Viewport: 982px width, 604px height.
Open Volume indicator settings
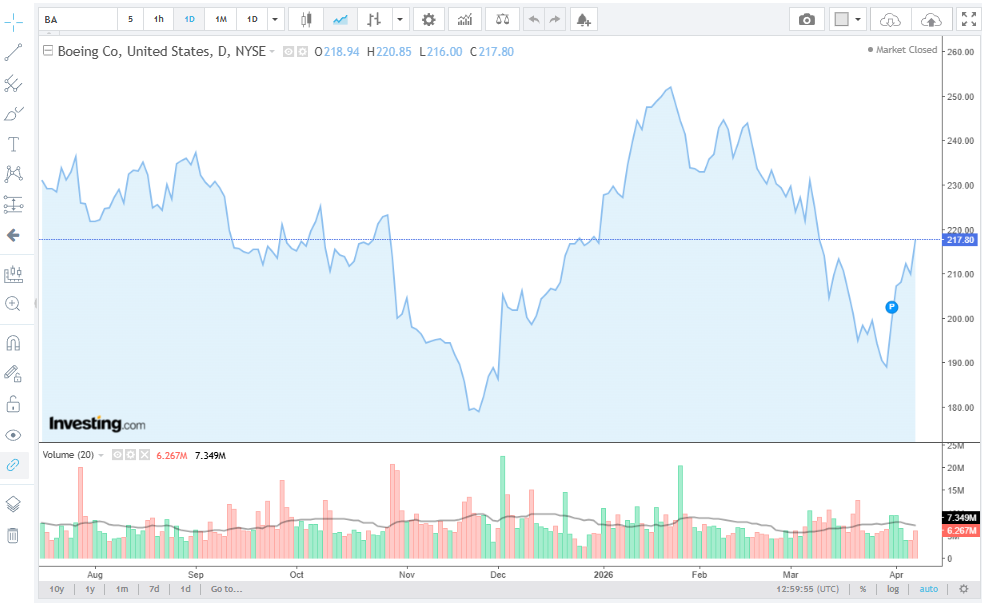point(130,455)
